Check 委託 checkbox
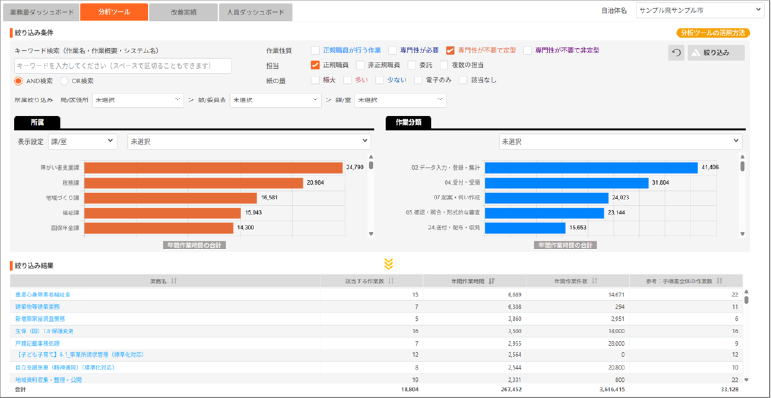 [x=412, y=64]
